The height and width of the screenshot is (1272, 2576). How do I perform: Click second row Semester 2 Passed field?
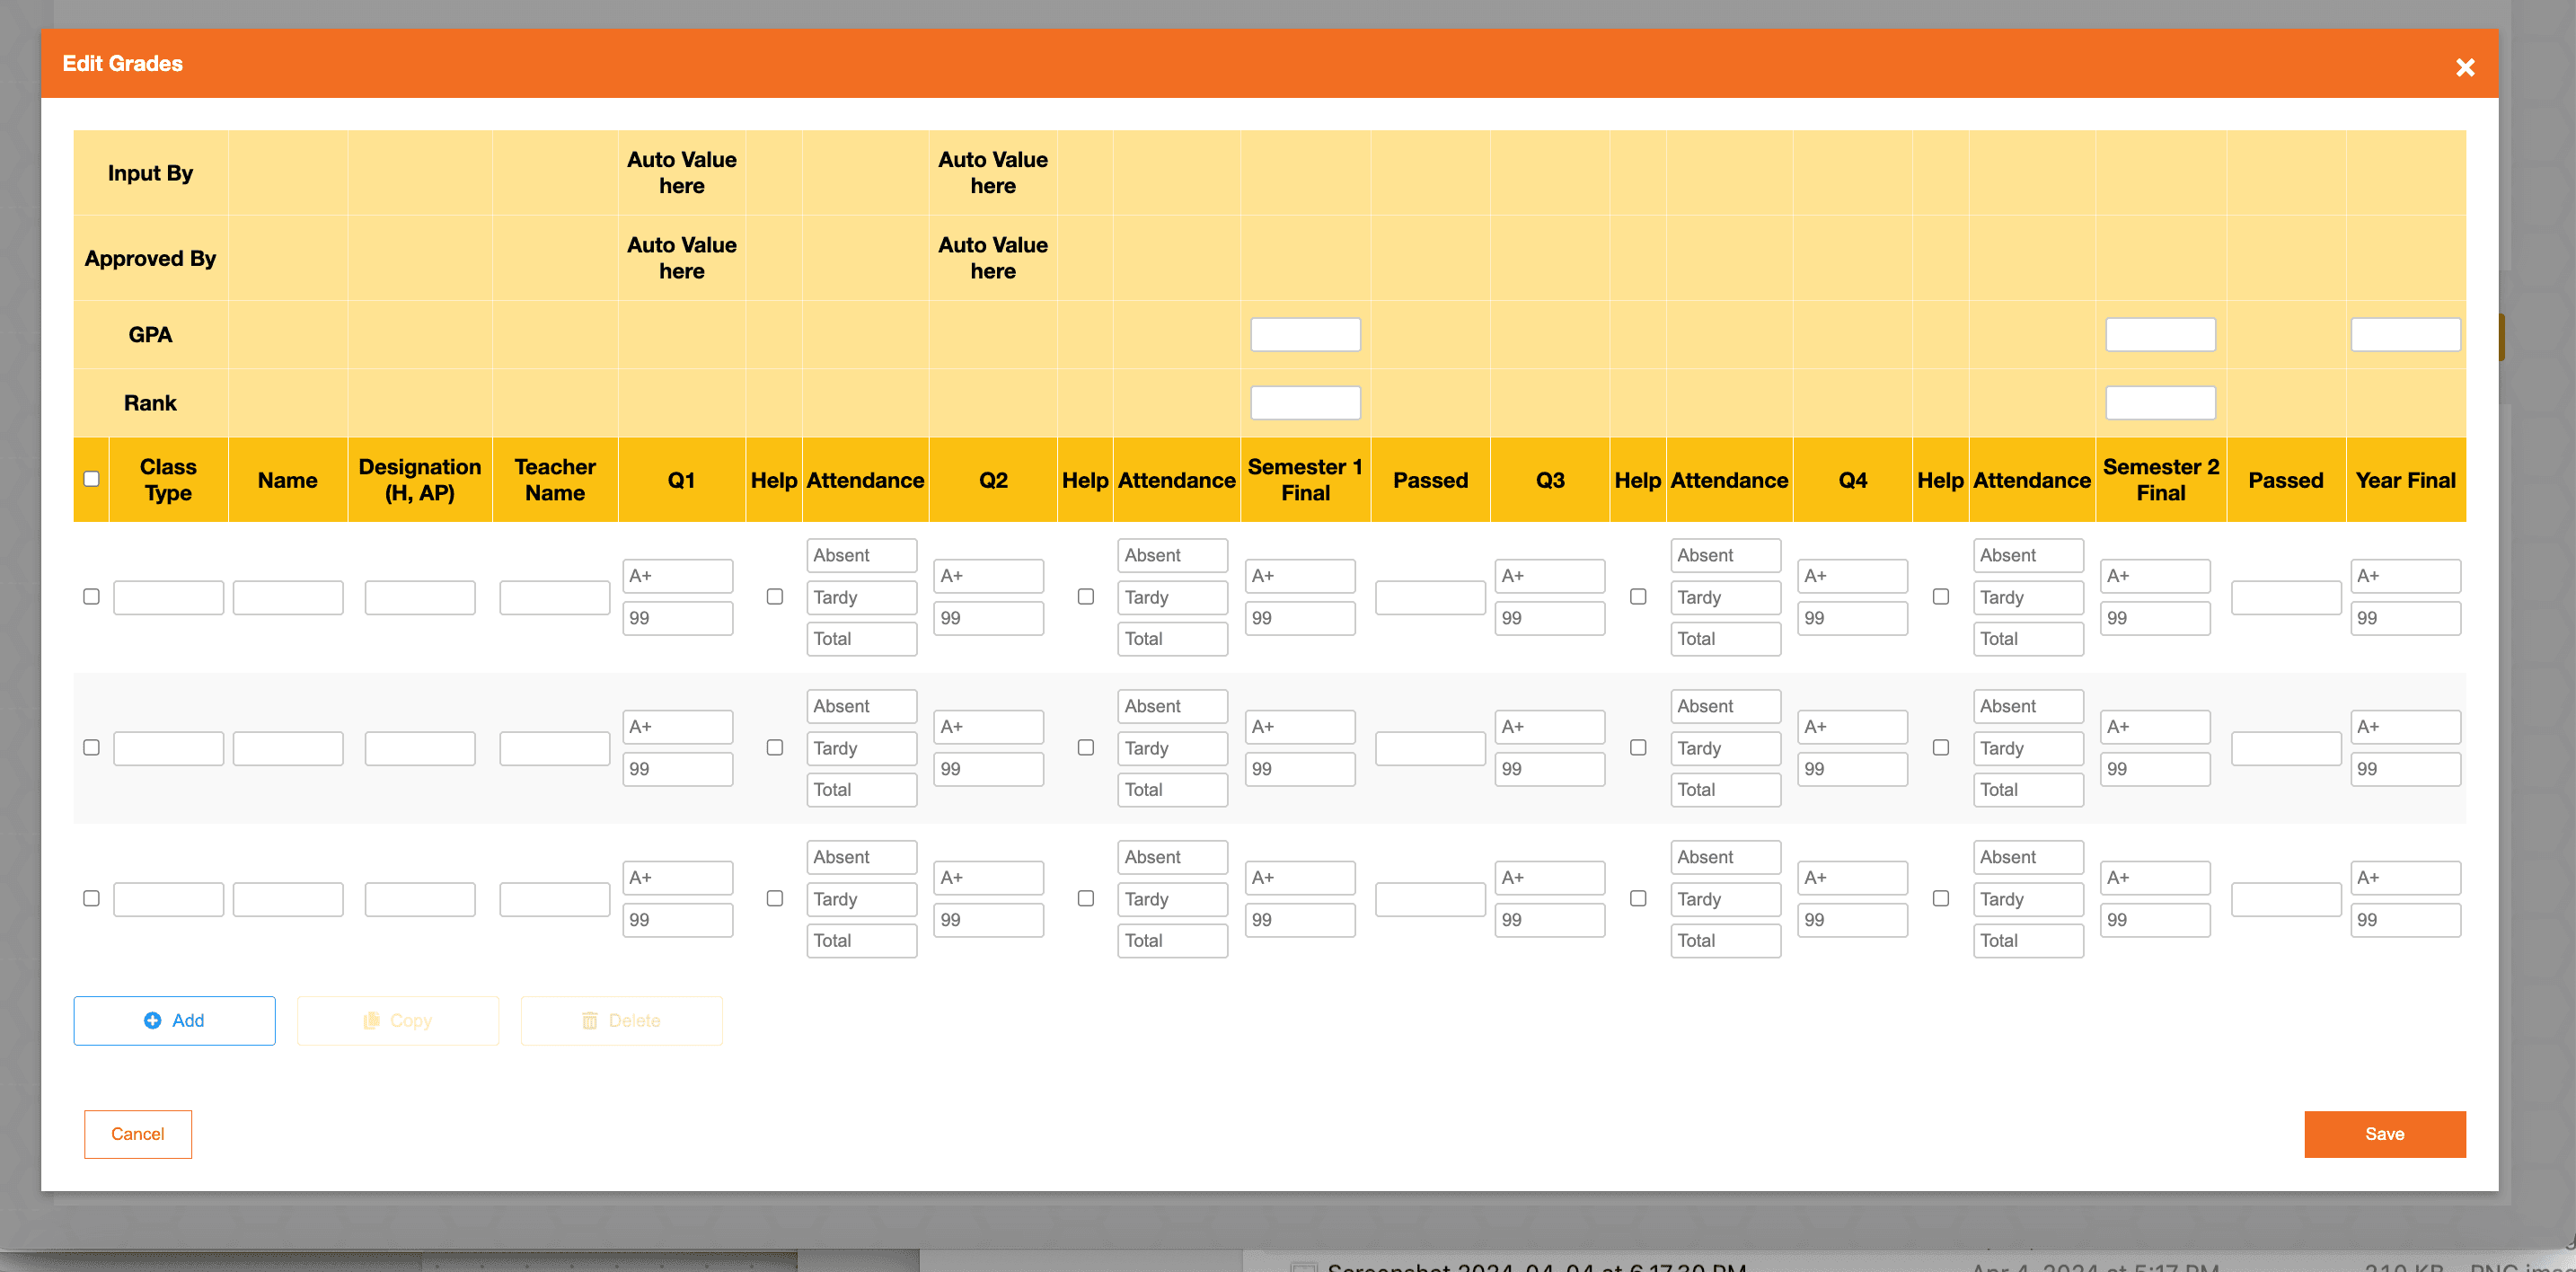point(2286,749)
